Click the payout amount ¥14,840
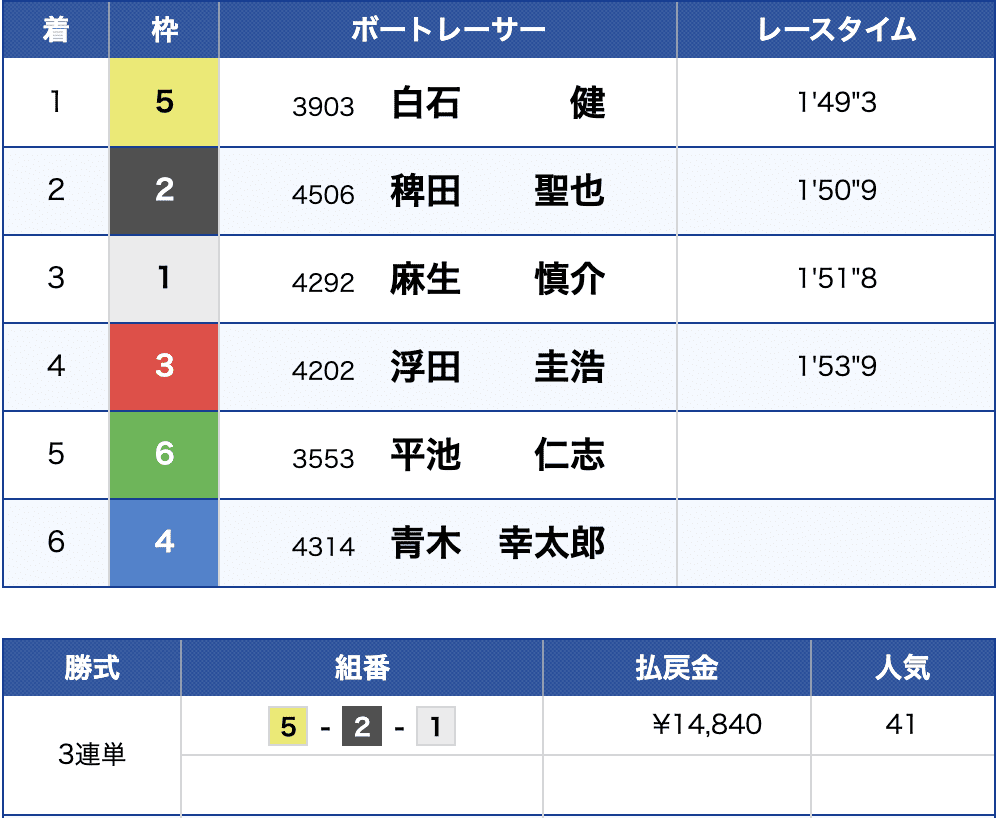Image resolution: width=1000 pixels, height=818 pixels. tap(707, 724)
